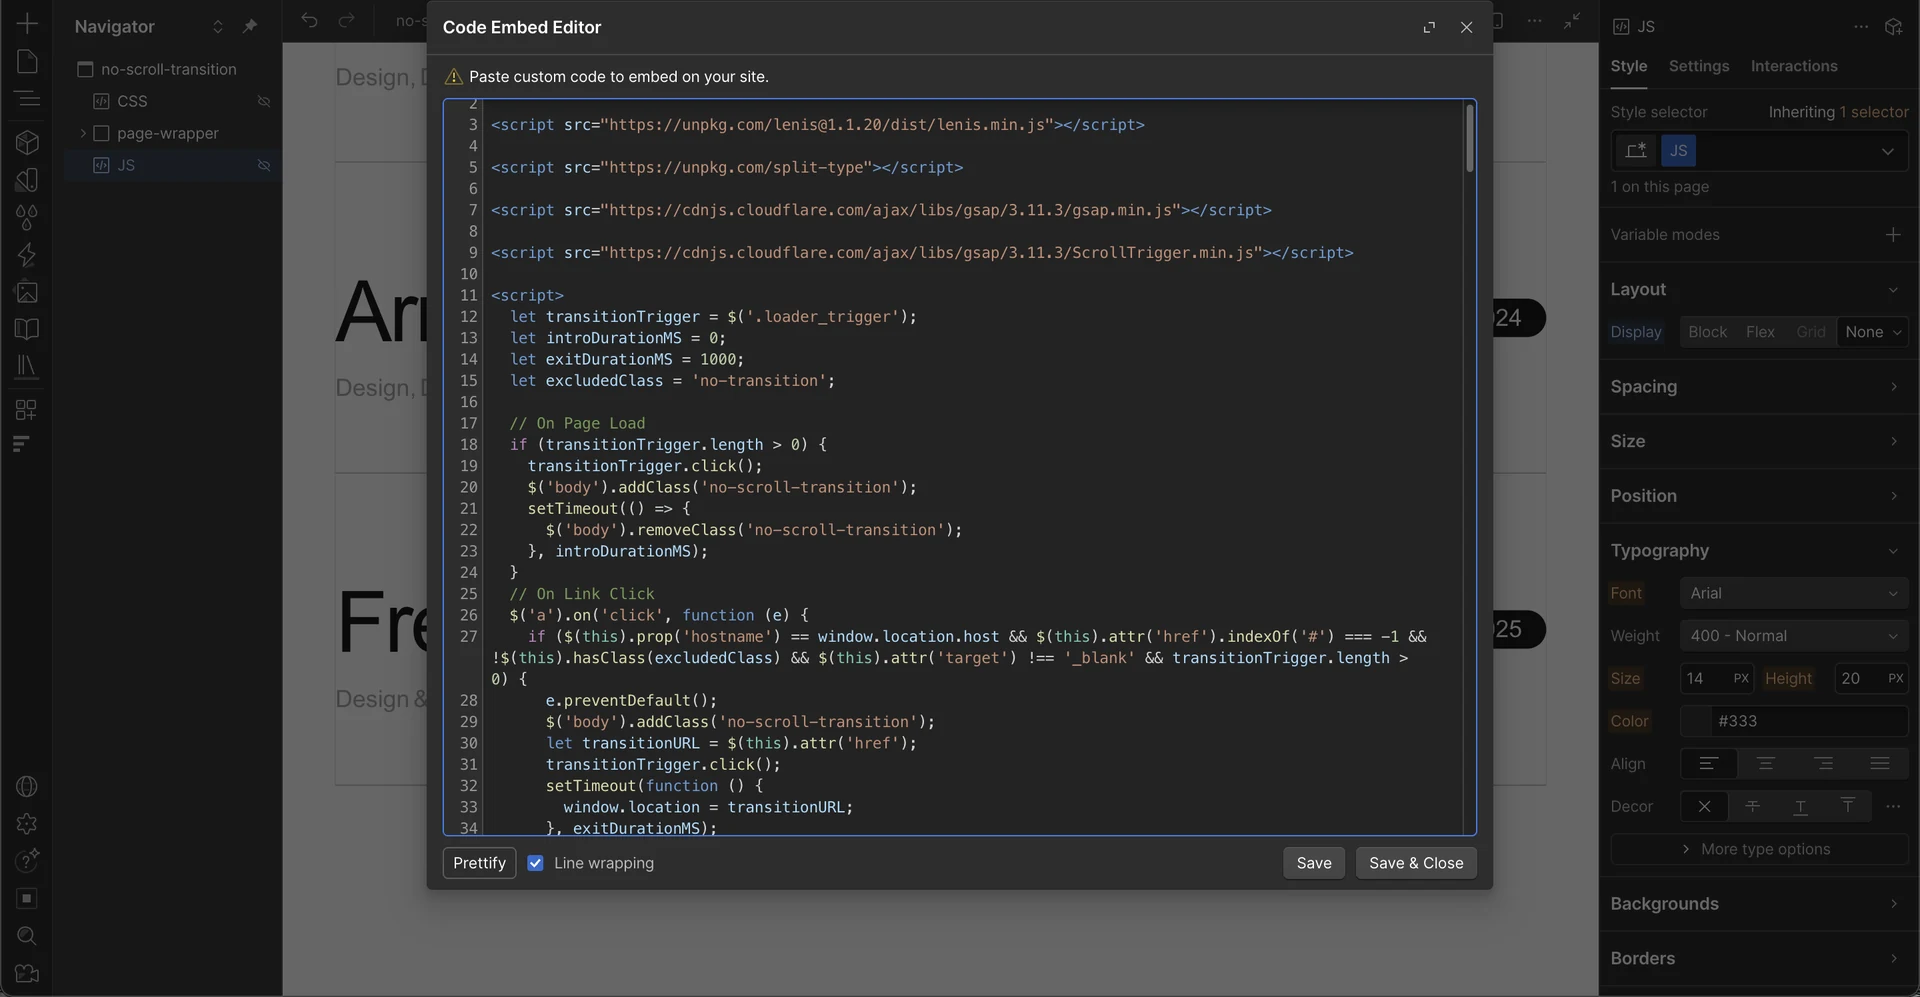
Task: Open the Interactions lightning icon
Action: pos(27,255)
